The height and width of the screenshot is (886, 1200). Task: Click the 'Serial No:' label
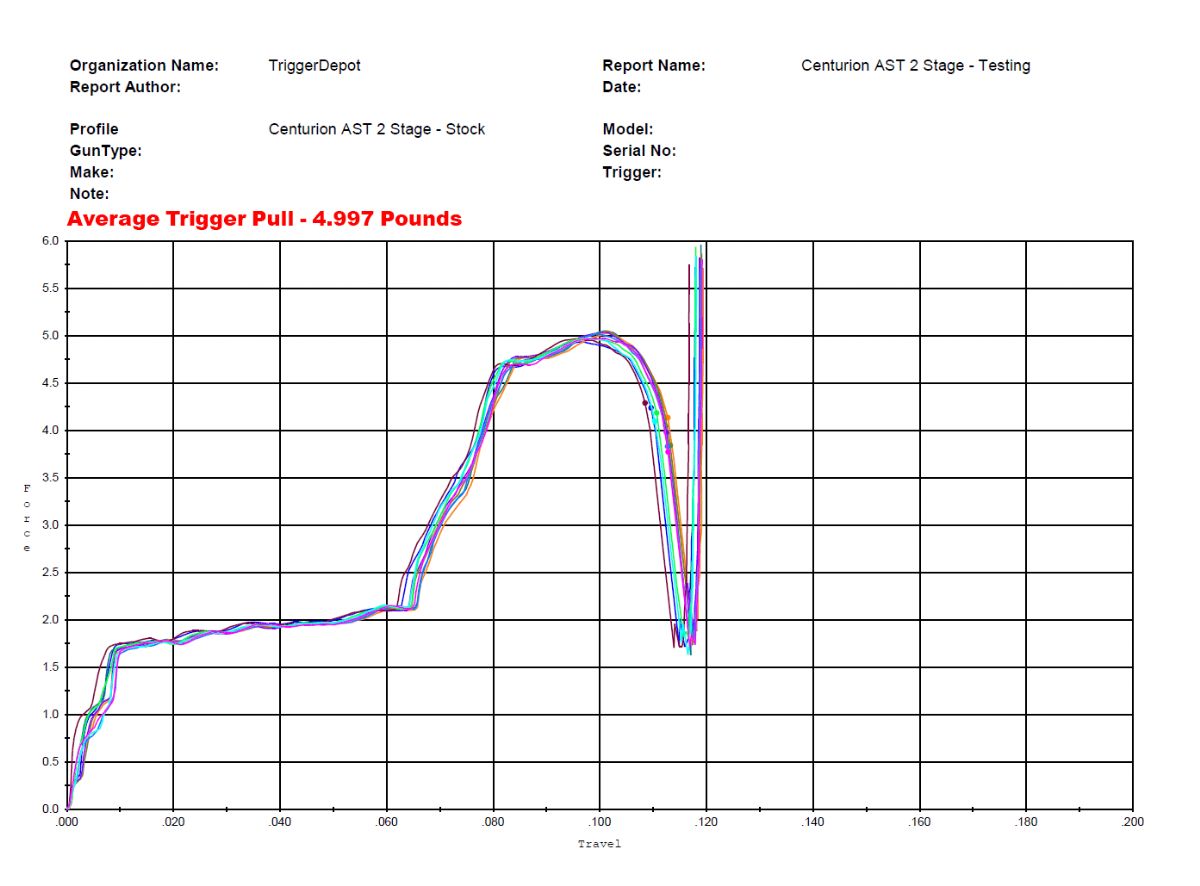(640, 151)
